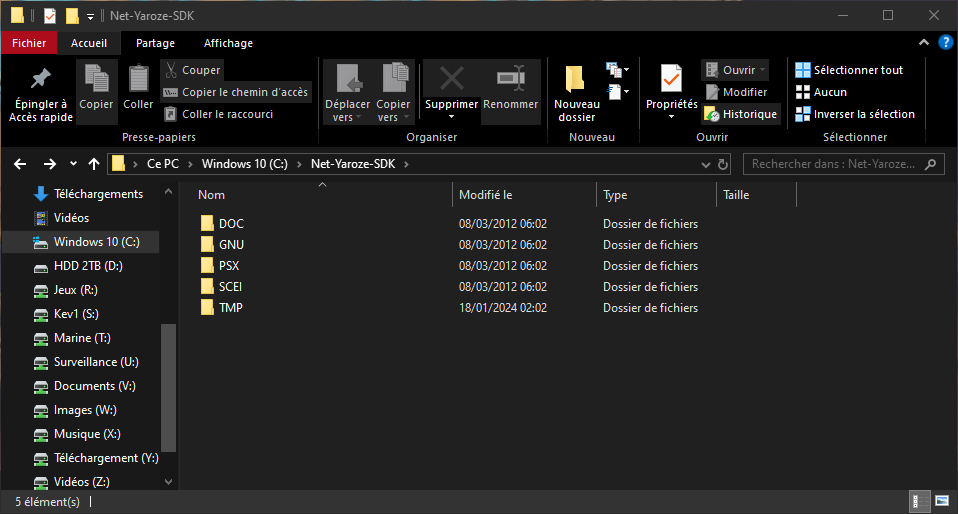Click Properties icon in title bar quick access
The height and width of the screenshot is (514, 958).
(50, 16)
